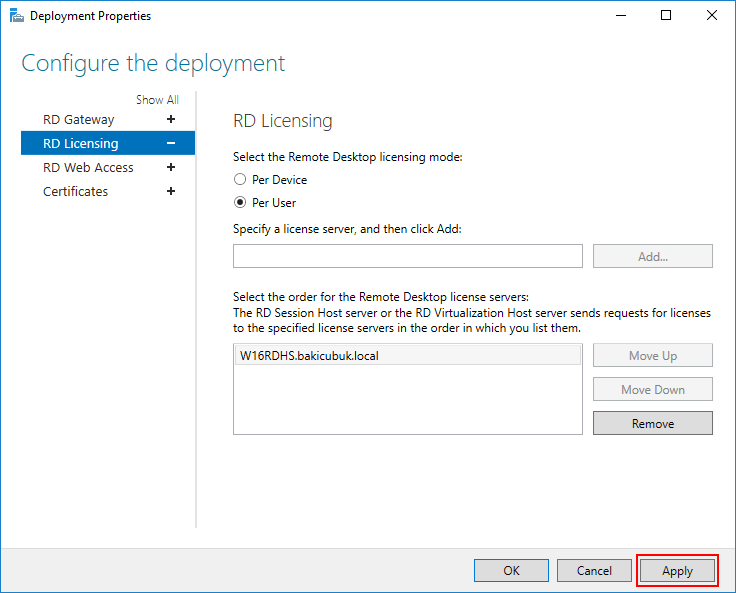
Task: Minimize the Deployment Properties window
Action: tap(621, 15)
